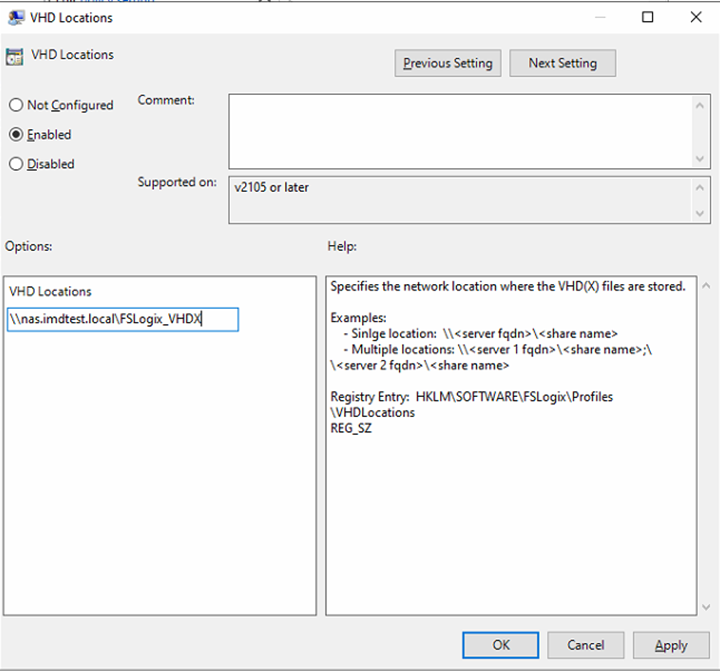
Task: Apply the policy setting changes
Action: 671,645
